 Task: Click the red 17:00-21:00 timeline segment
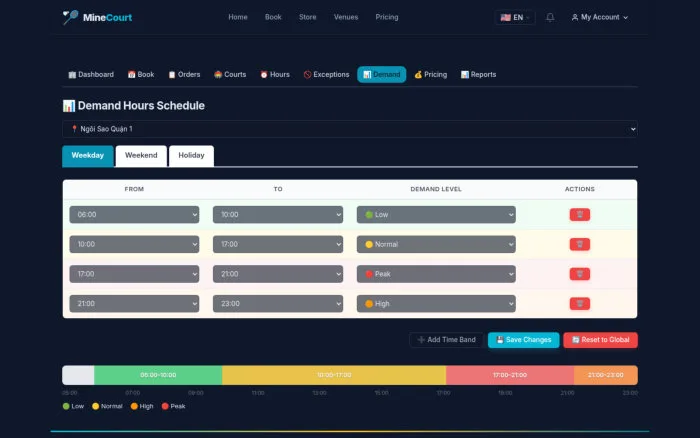(x=510, y=375)
